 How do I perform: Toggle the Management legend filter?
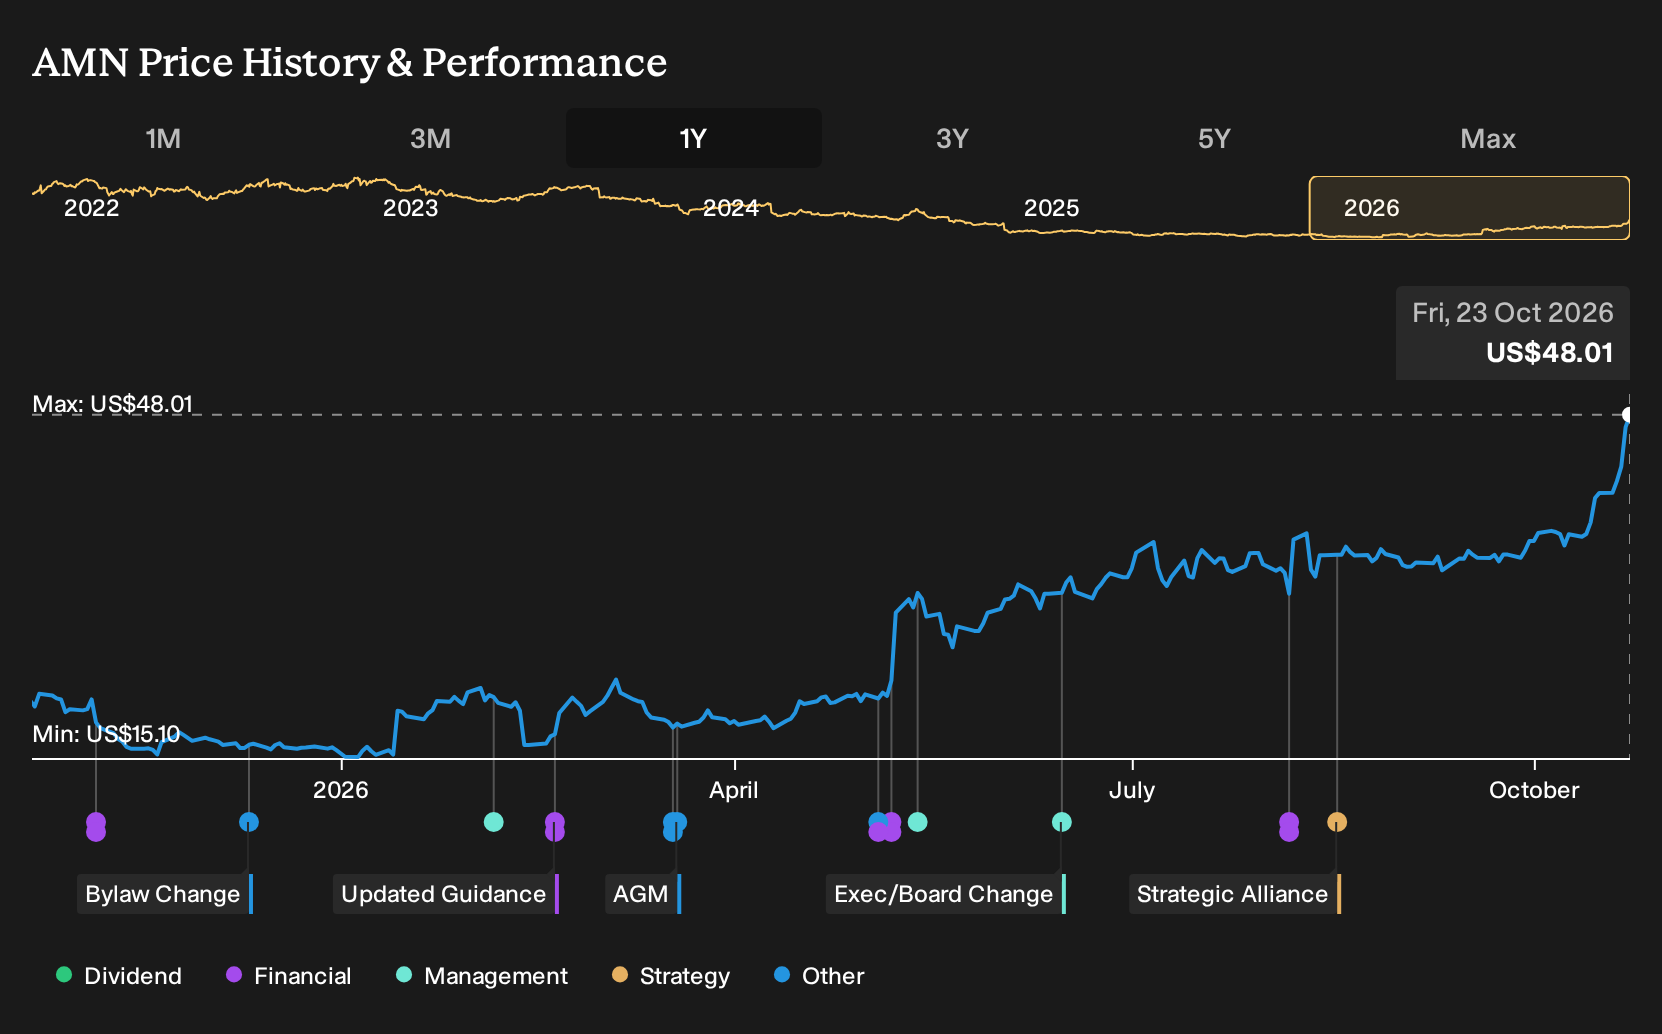[x=482, y=976]
